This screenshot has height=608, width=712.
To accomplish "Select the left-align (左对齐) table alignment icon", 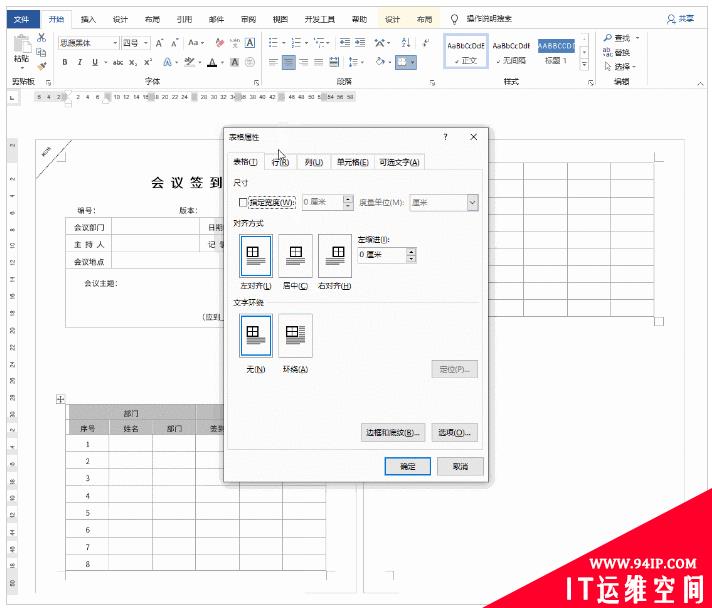I will (x=256, y=255).
